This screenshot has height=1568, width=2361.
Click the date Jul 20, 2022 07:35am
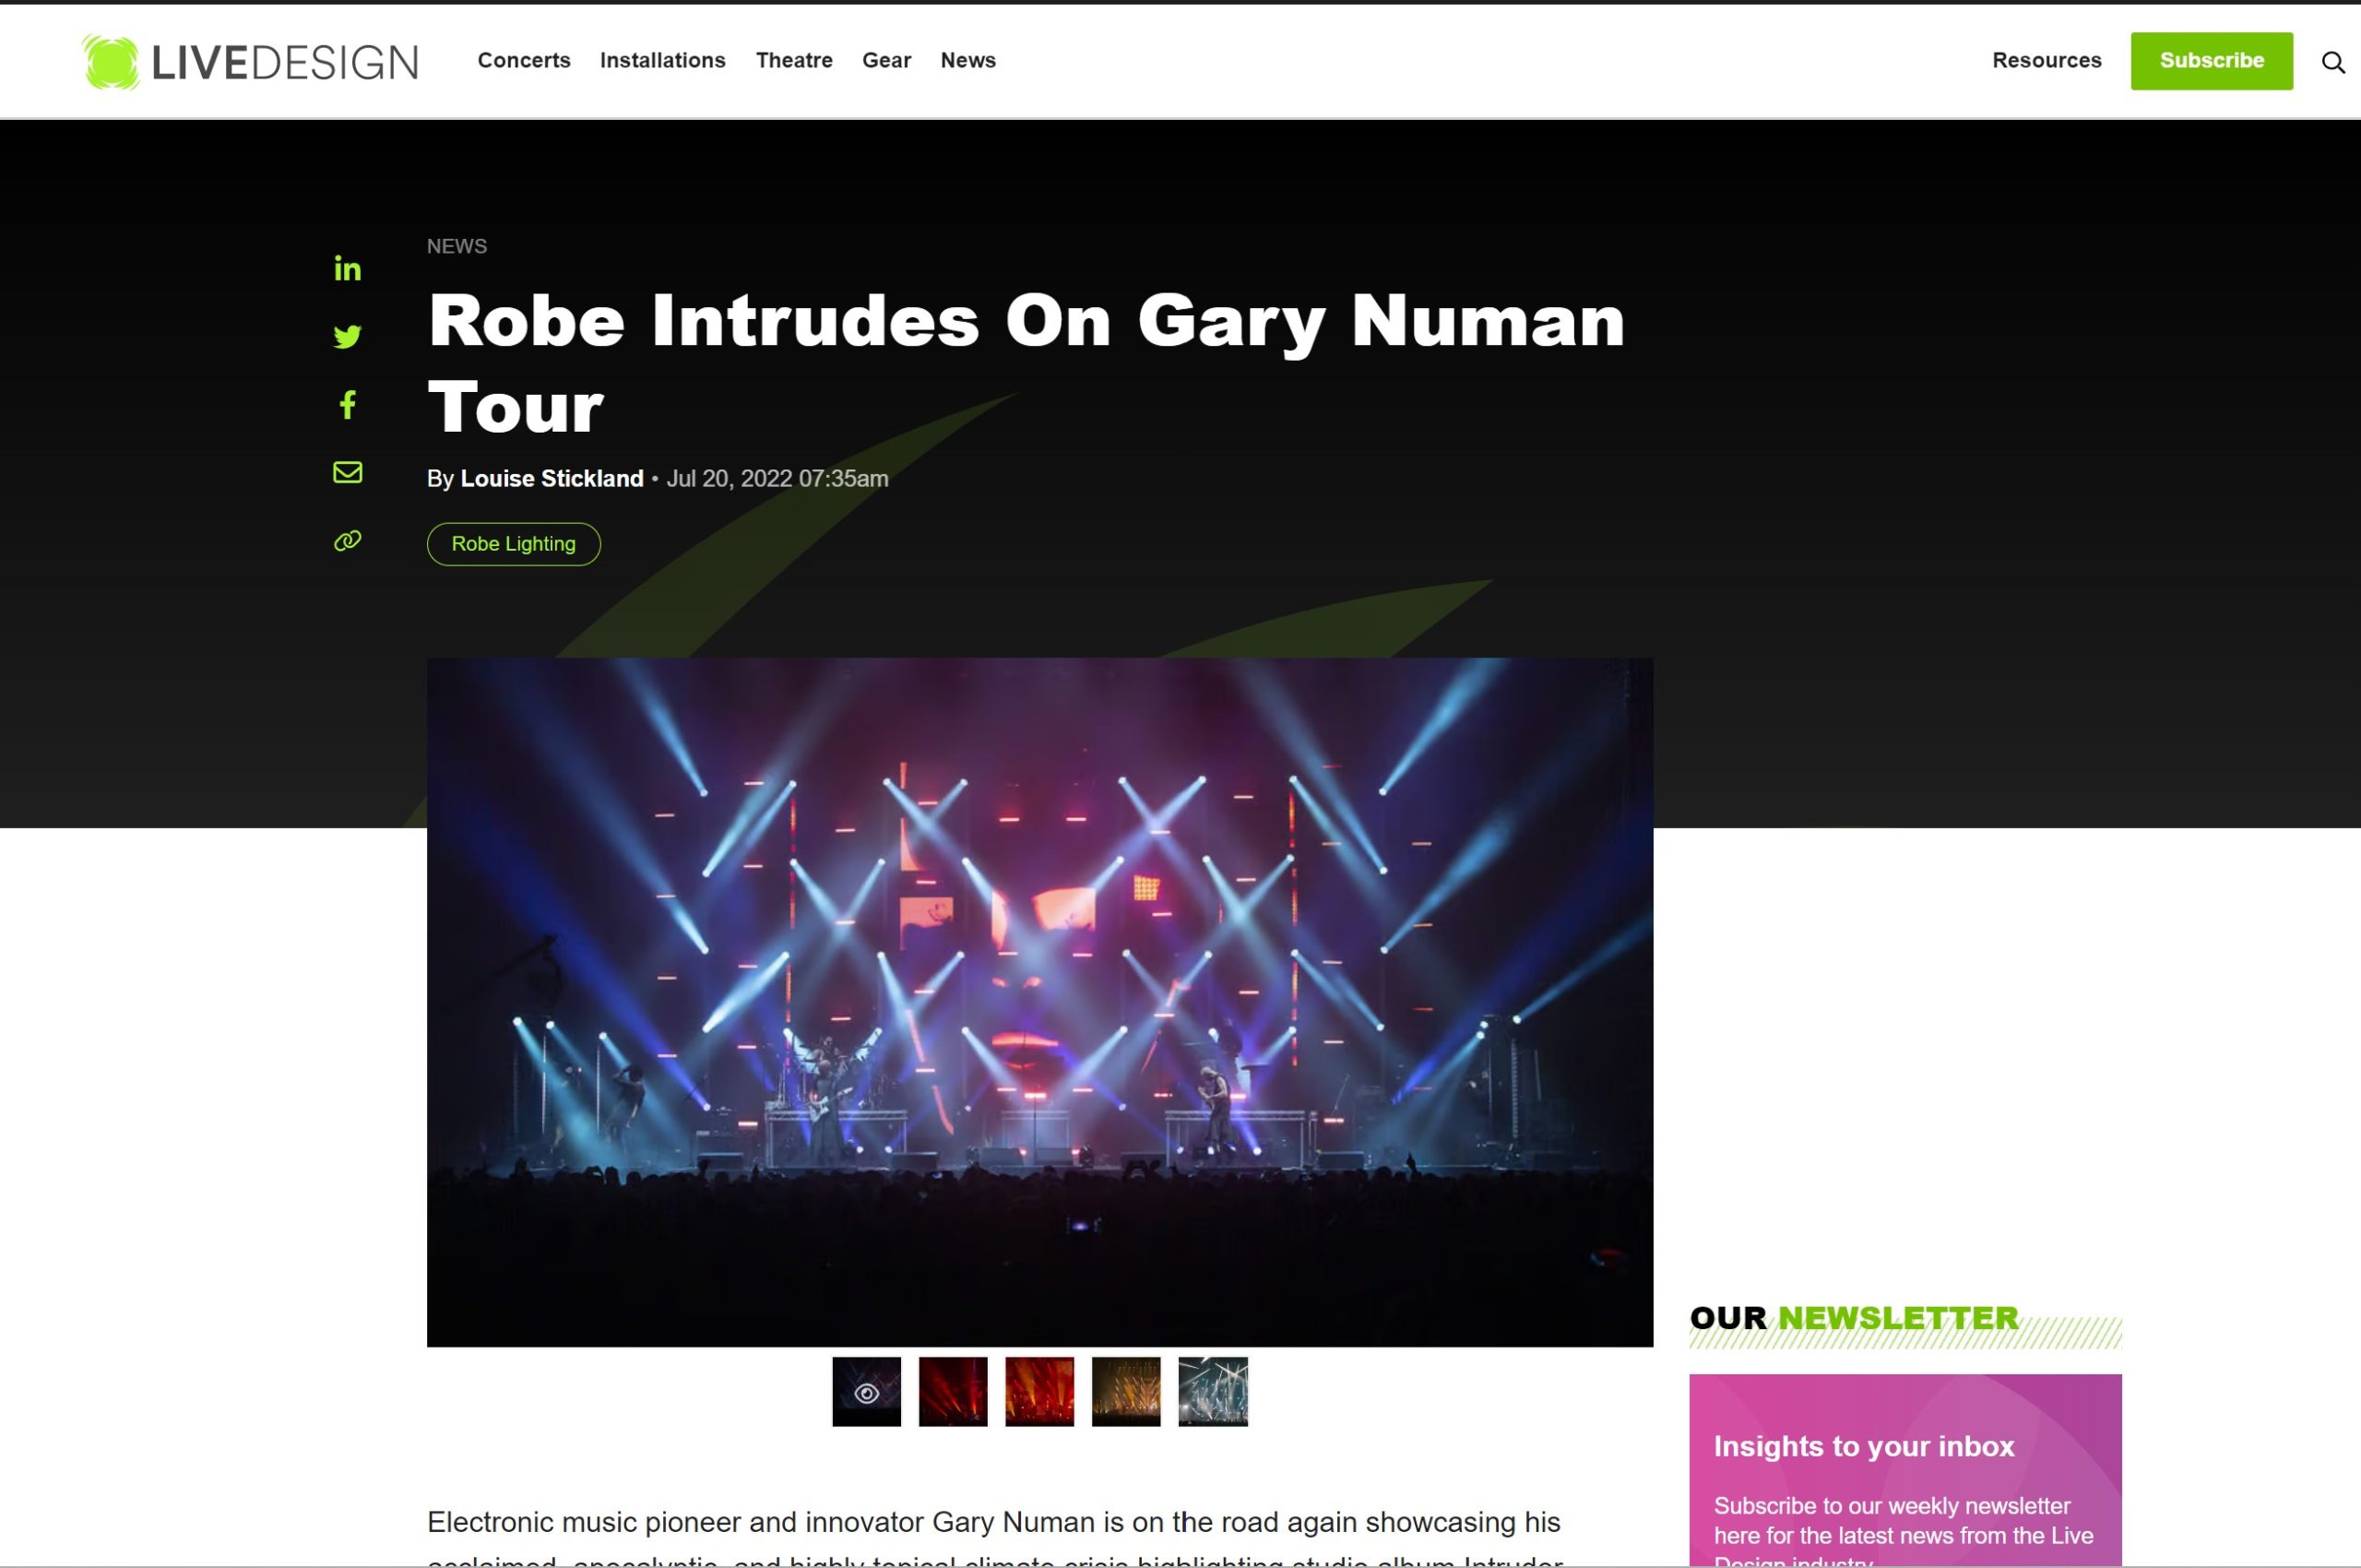pos(777,478)
